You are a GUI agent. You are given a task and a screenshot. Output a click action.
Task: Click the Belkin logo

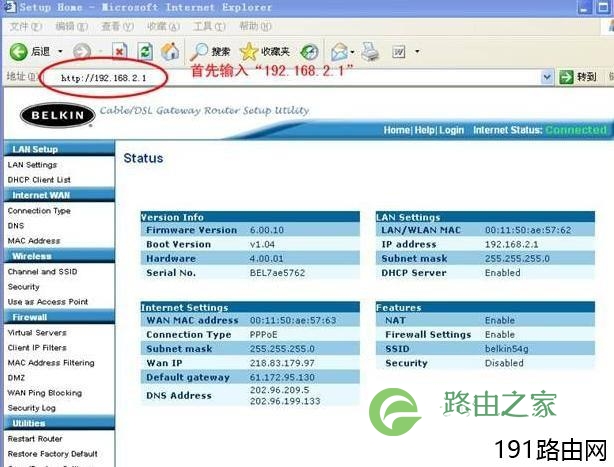tap(58, 115)
